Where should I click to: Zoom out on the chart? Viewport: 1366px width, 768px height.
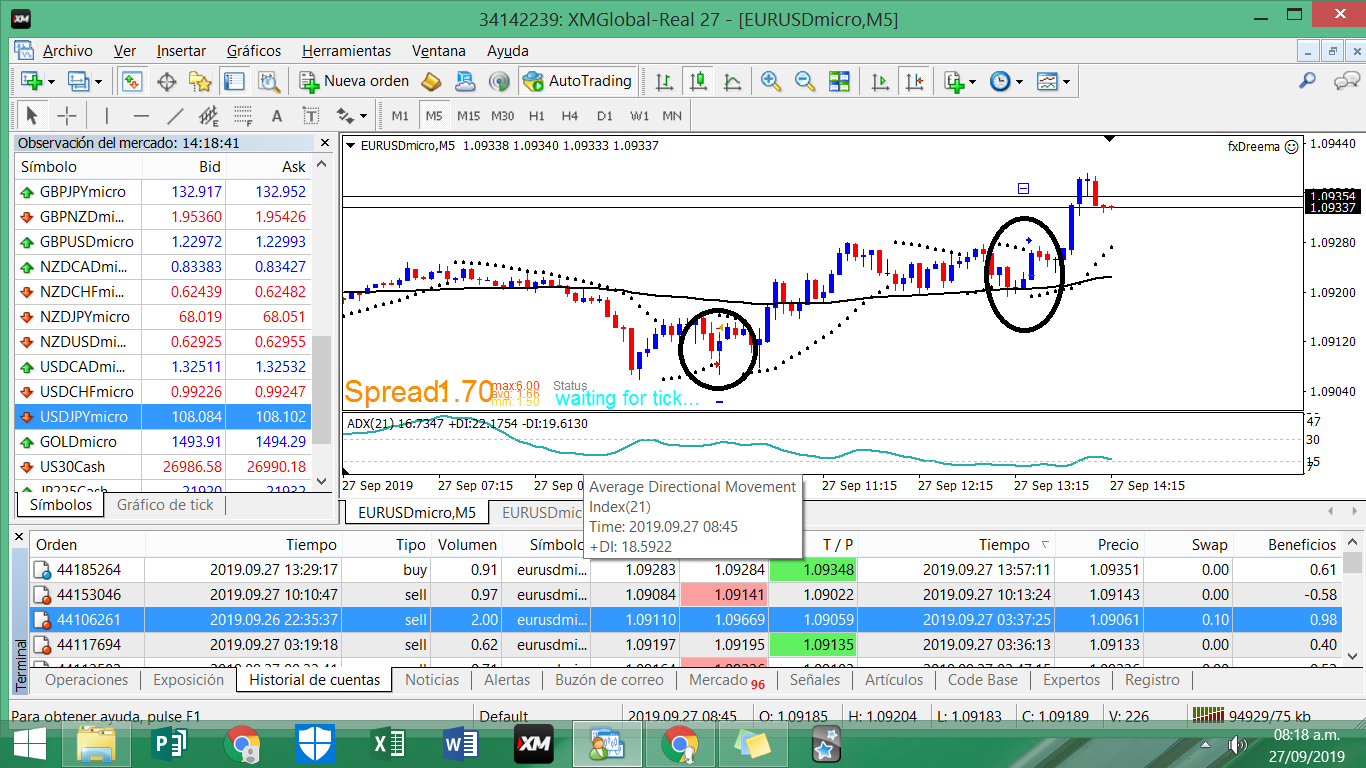click(x=805, y=81)
